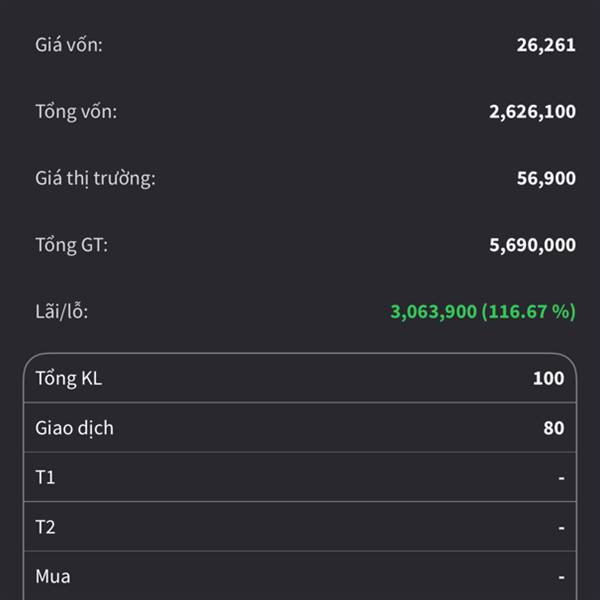600x600 pixels.
Task: Select the Giá thị trường label
Action: click(x=95, y=178)
